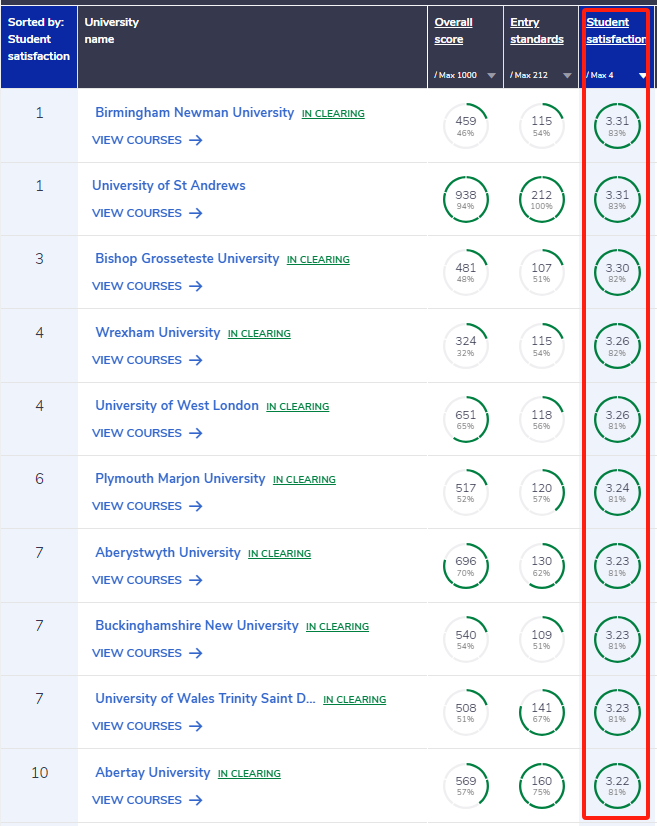Click In Clearing tag for Wrexham University
This screenshot has width=657, height=826.
click(259, 333)
